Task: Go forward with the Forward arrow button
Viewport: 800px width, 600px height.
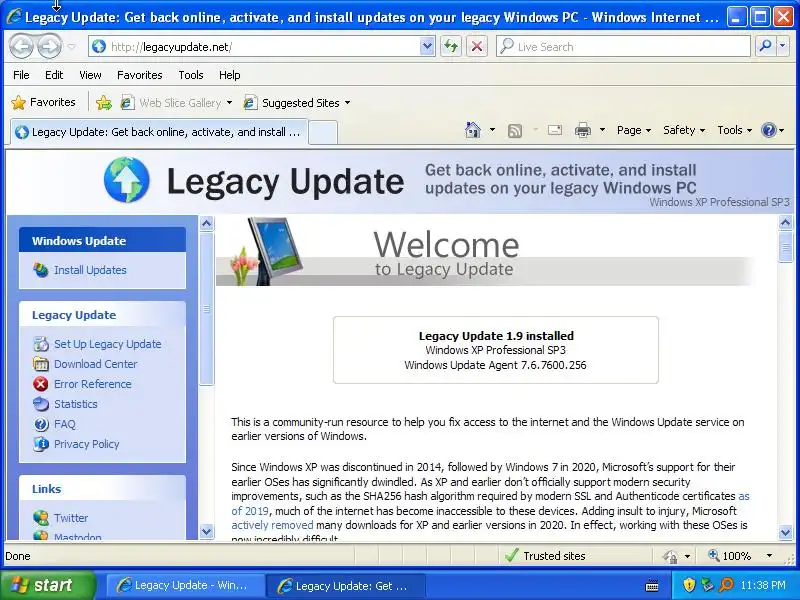Action: pyautogui.click(x=49, y=46)
